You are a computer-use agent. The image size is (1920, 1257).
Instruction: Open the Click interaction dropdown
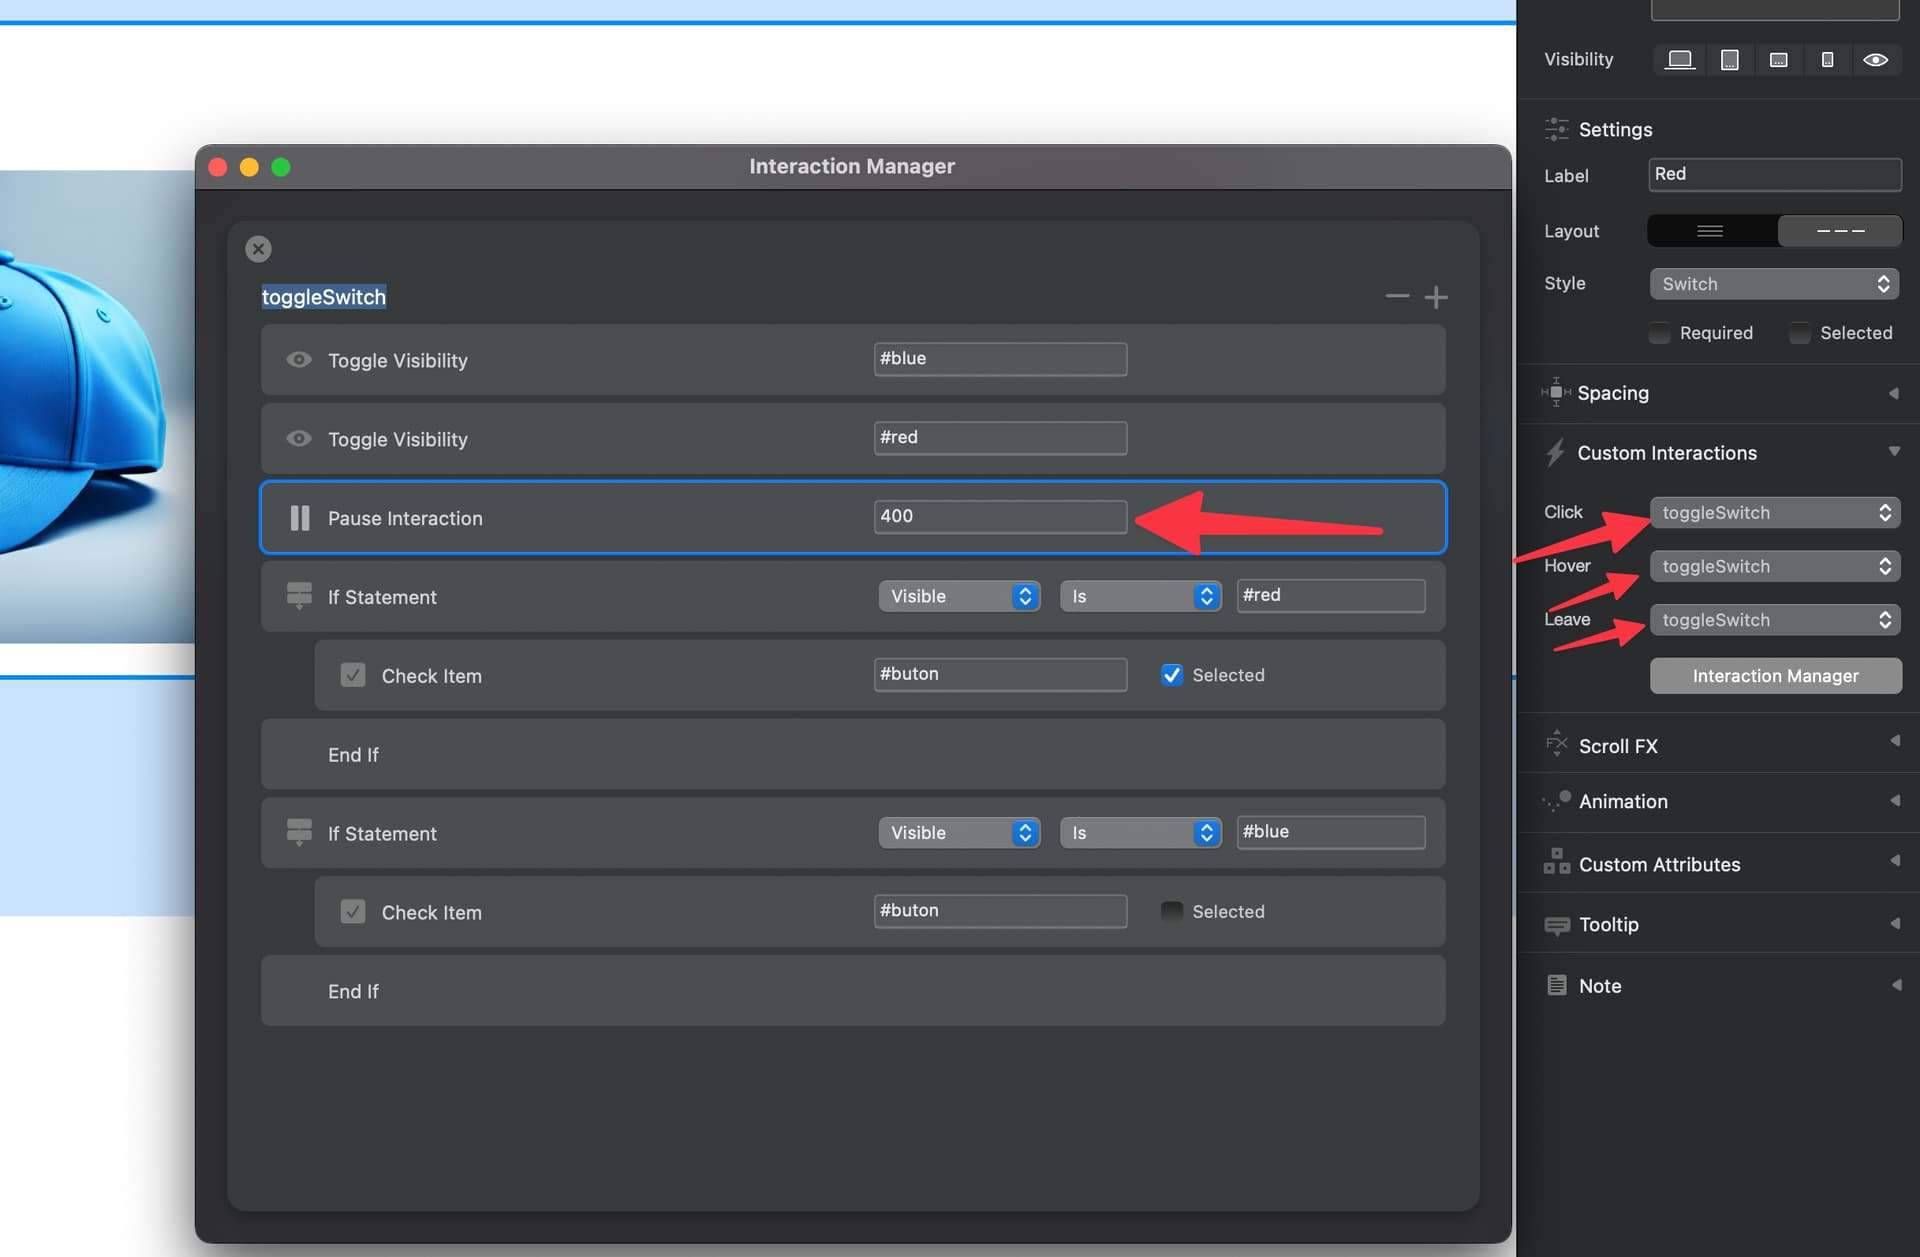(x=1774, y=513)
